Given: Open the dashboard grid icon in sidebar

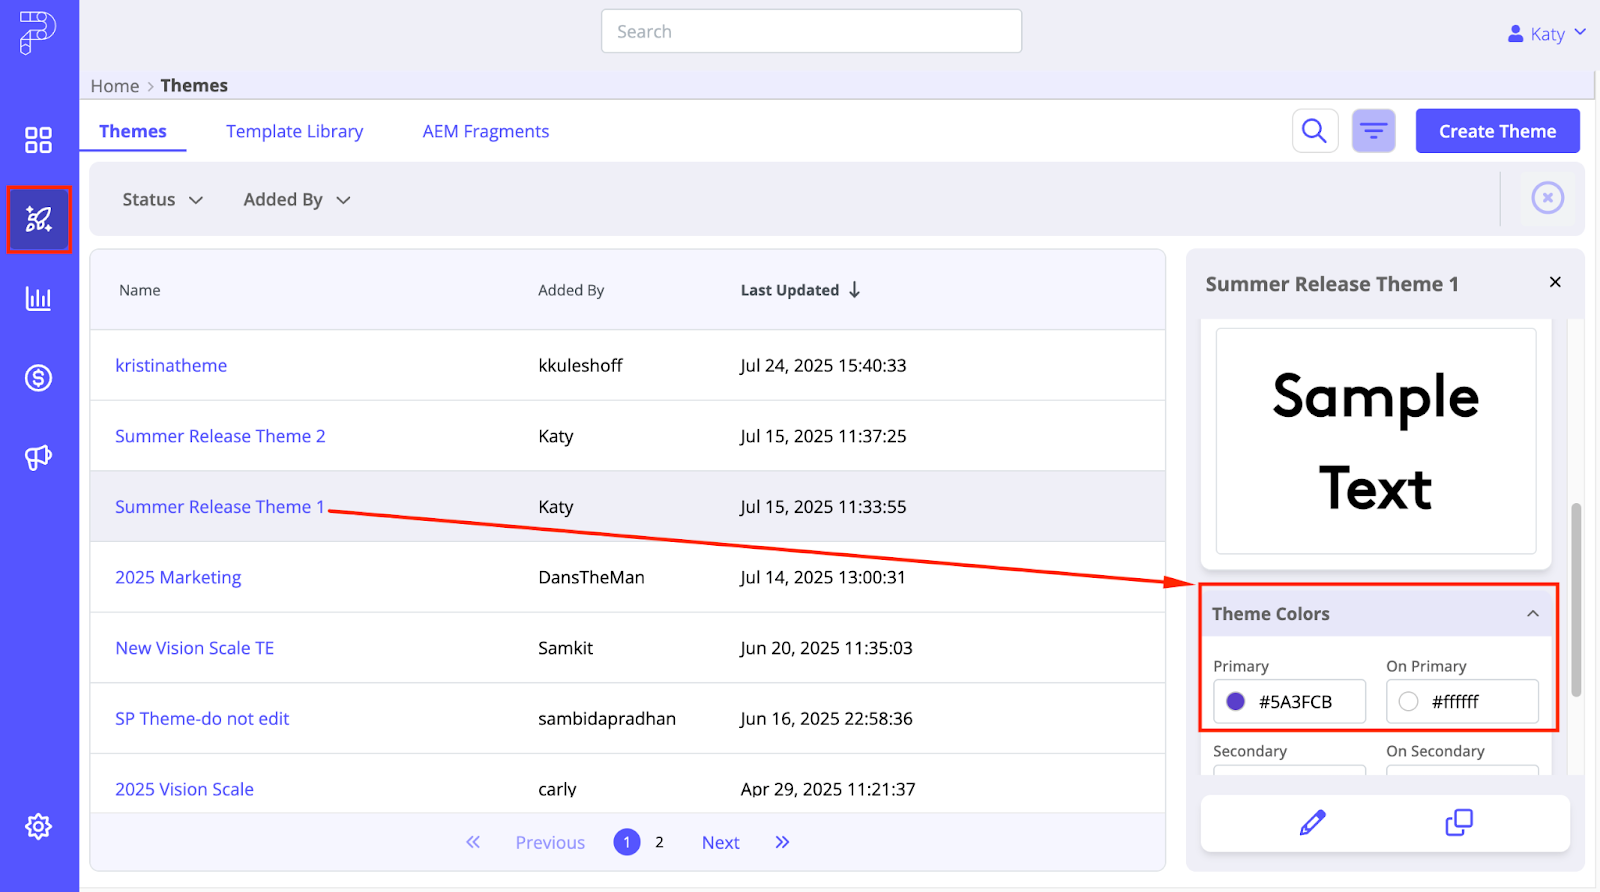Looking at the screenshot, I should pyautogui.click(x=38, y=140).
